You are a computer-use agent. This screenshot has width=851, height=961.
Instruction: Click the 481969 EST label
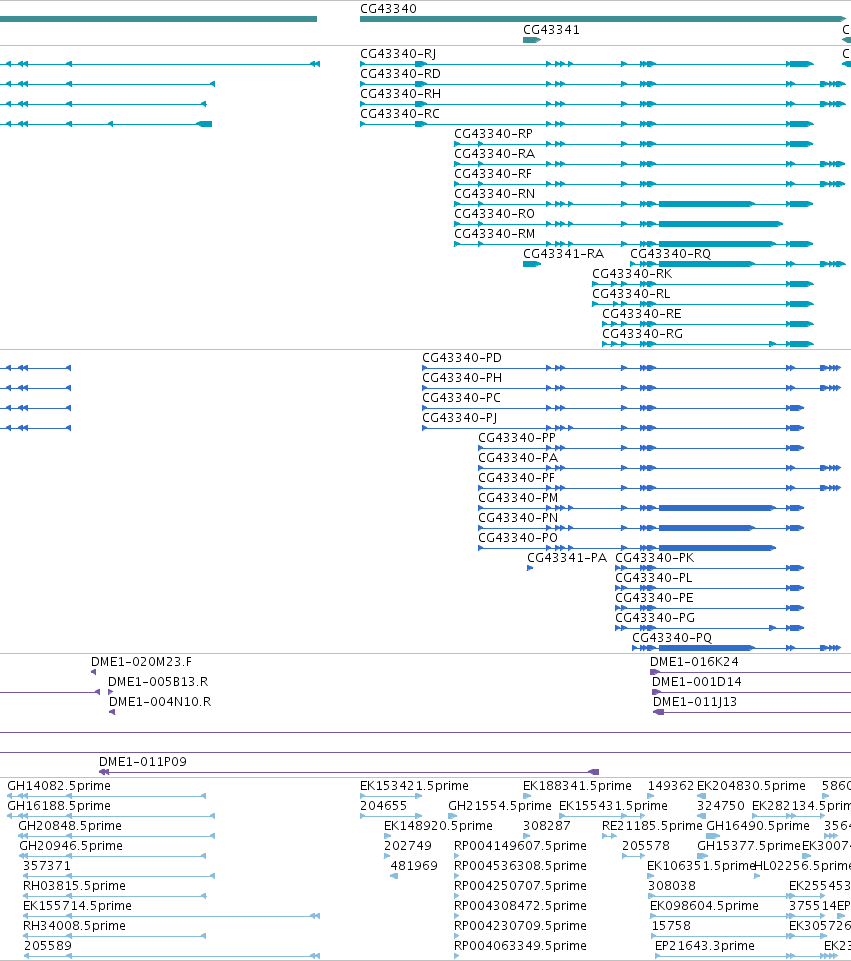[414, 866]
